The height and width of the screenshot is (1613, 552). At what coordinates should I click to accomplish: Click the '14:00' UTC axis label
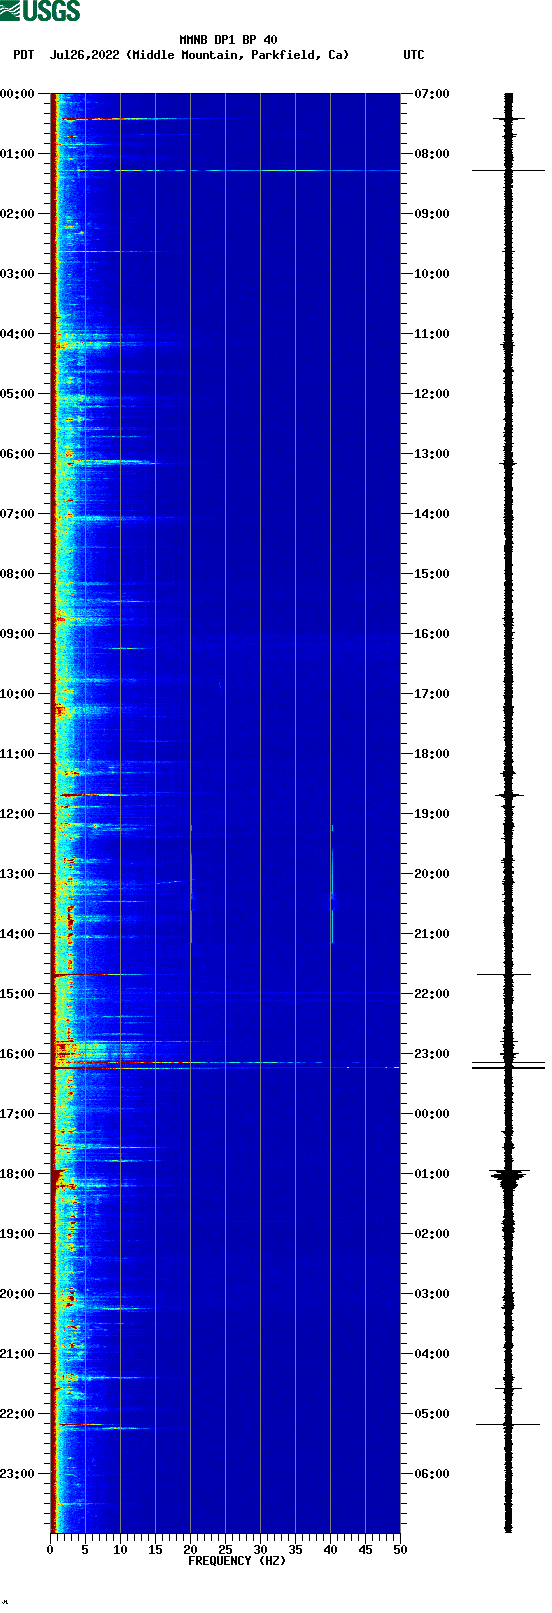432,514
